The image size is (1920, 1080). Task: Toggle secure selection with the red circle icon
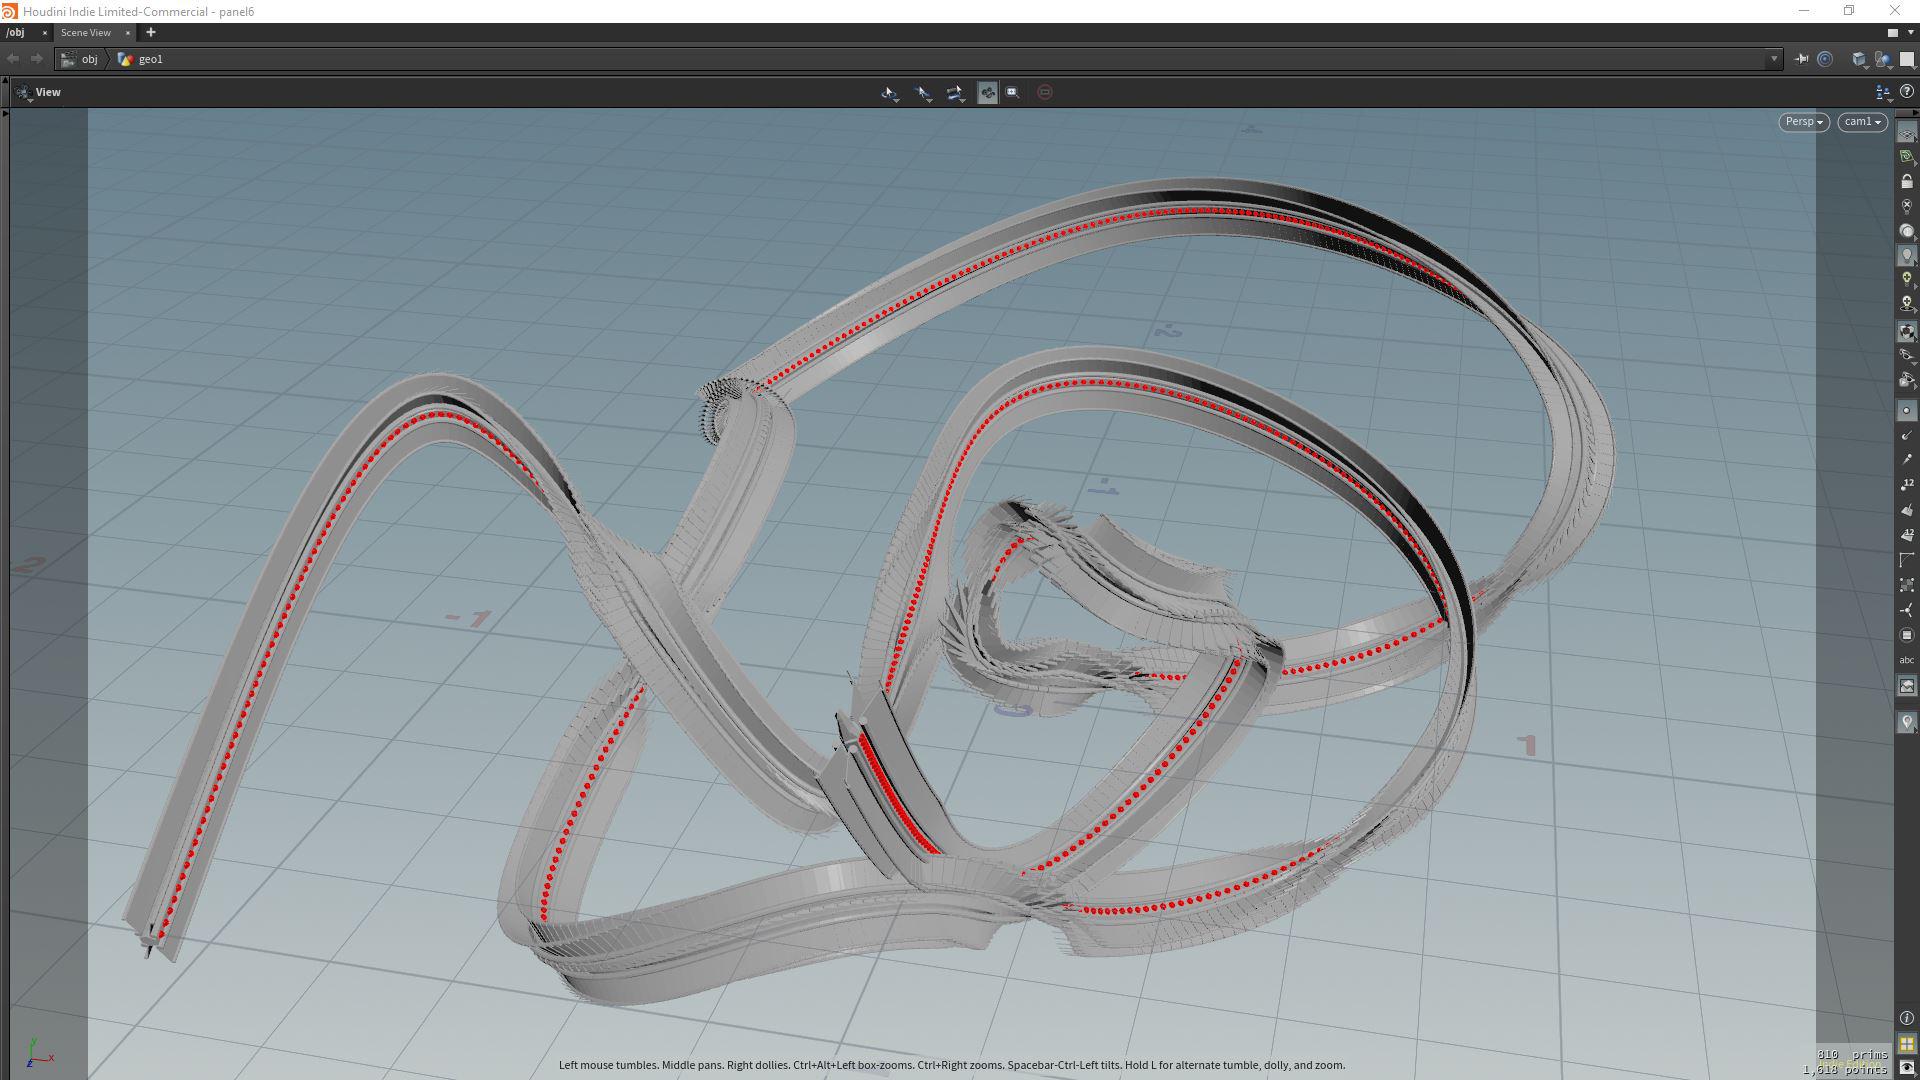coord(1046,92)
